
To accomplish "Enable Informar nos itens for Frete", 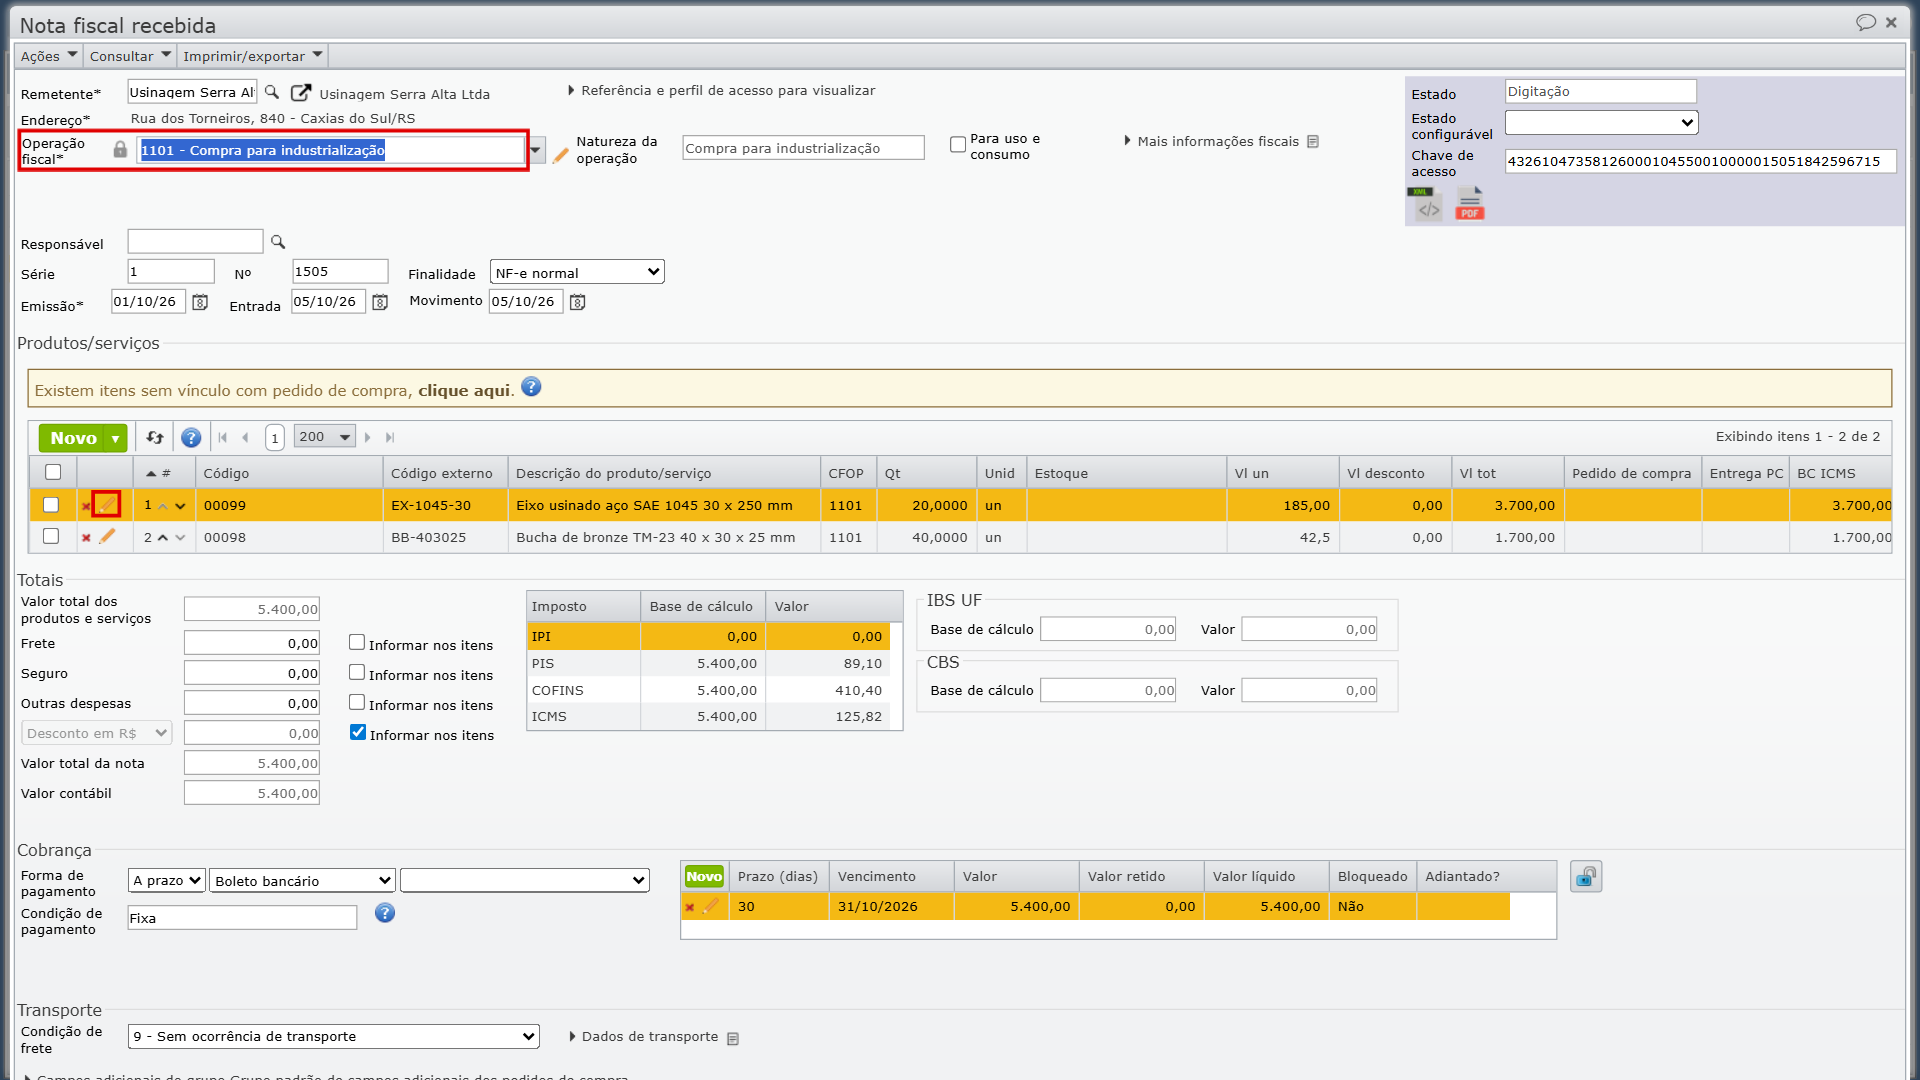I will pyautogui.click(x=357, y=642).
